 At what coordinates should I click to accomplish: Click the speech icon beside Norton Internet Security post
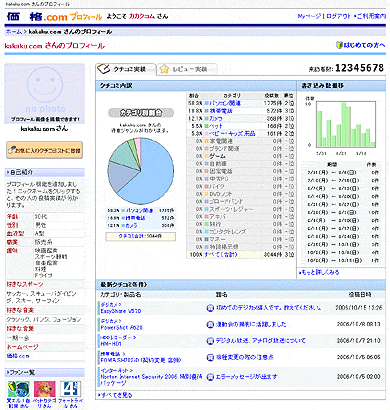click(x=210, y=377)
